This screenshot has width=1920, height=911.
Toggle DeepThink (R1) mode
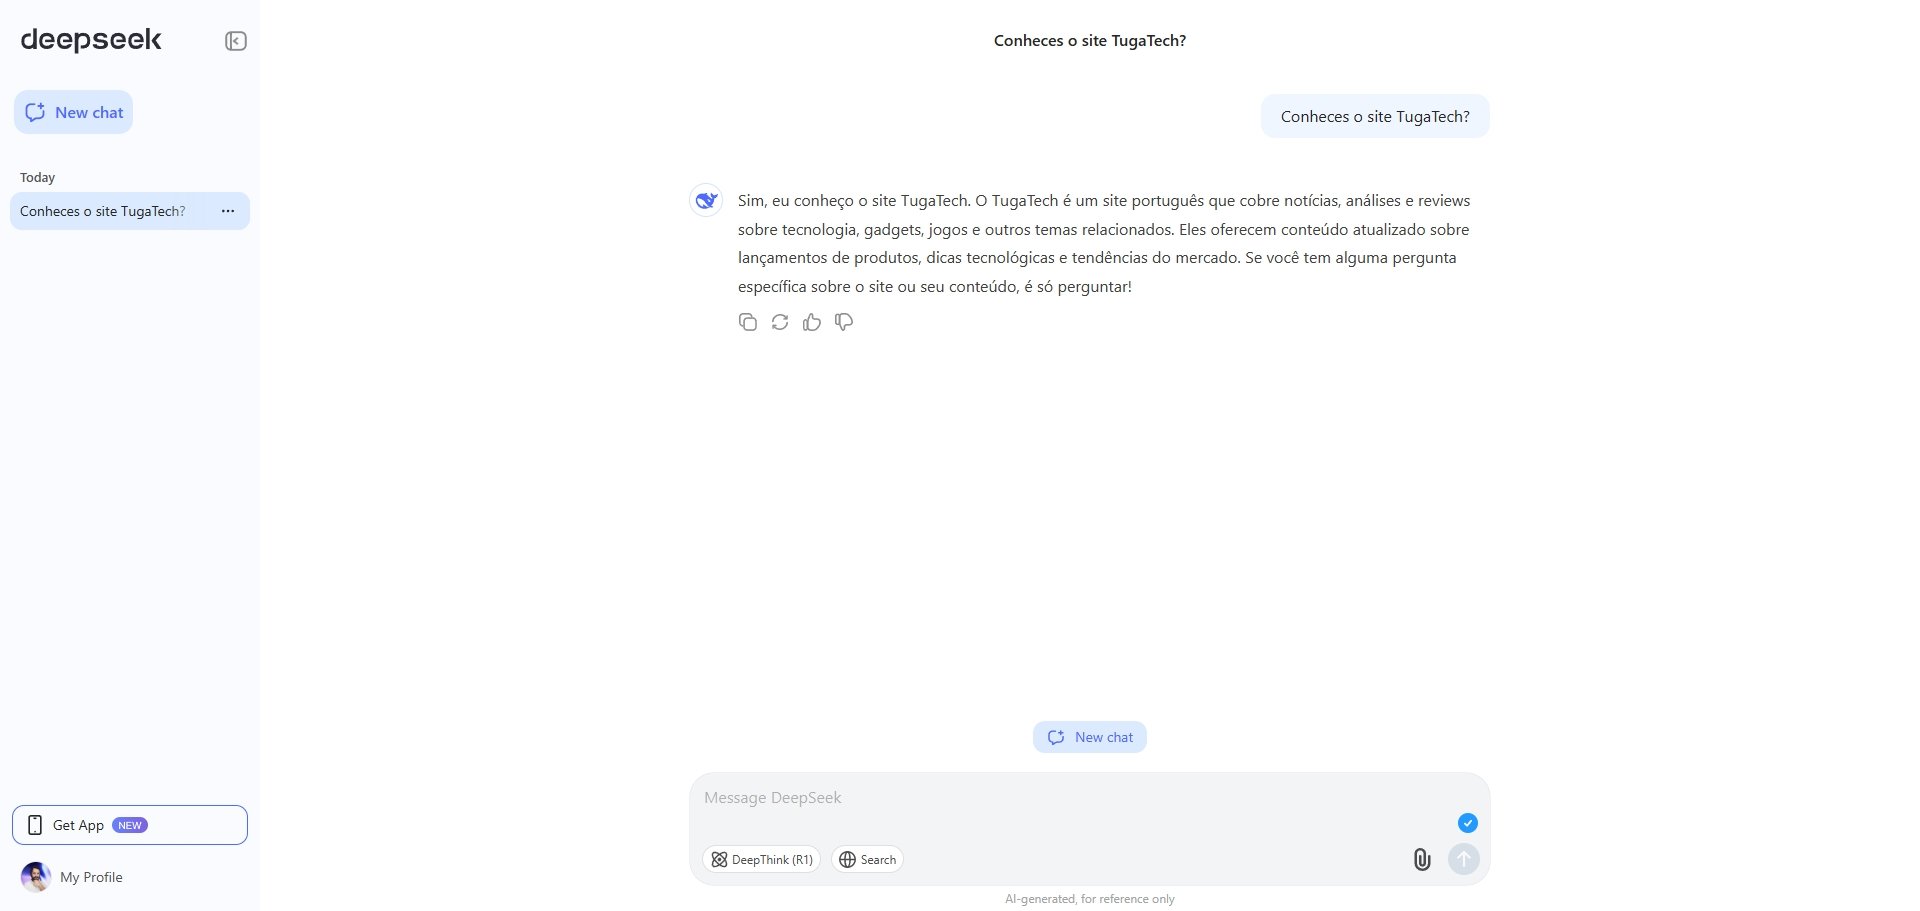click(x=762, y=860)
